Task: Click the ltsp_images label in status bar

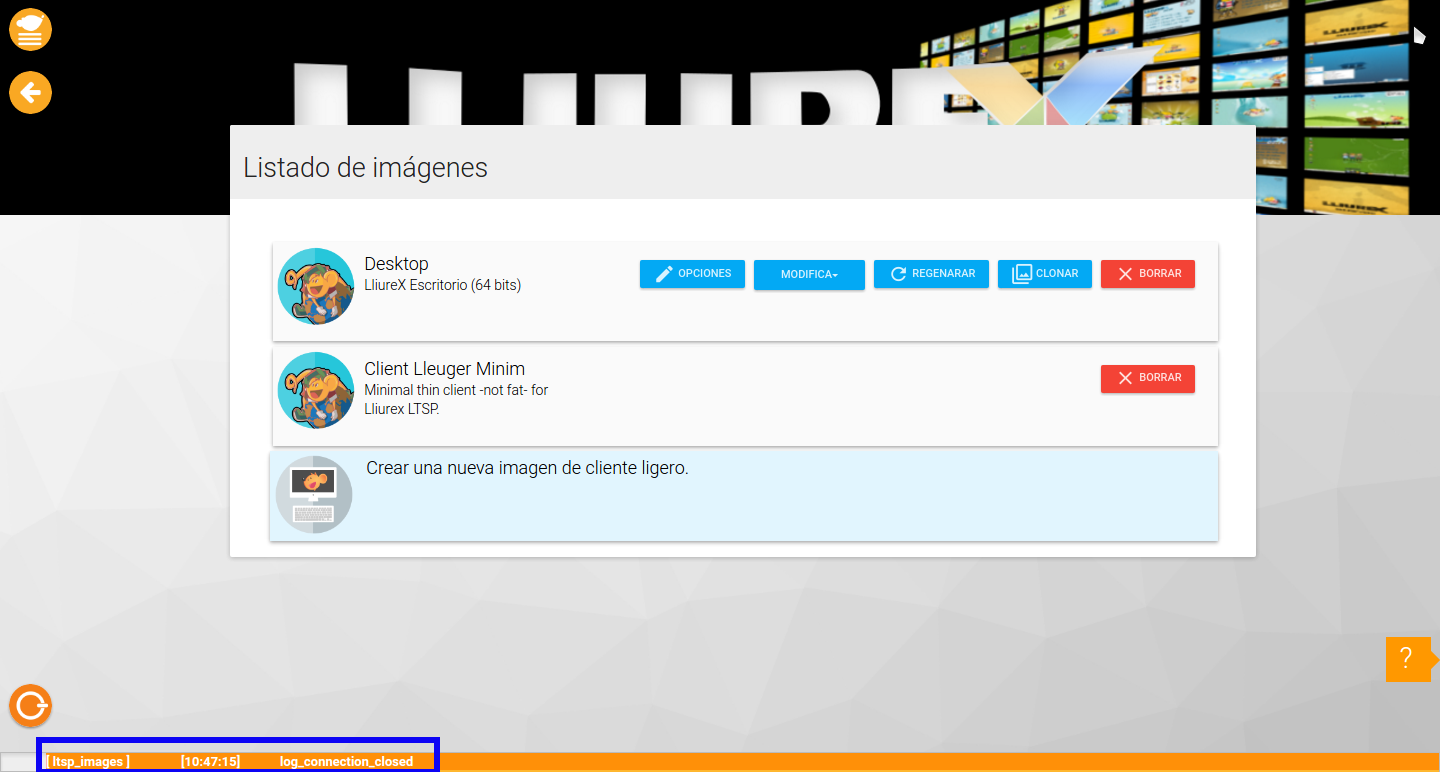Action: point(88,762)
